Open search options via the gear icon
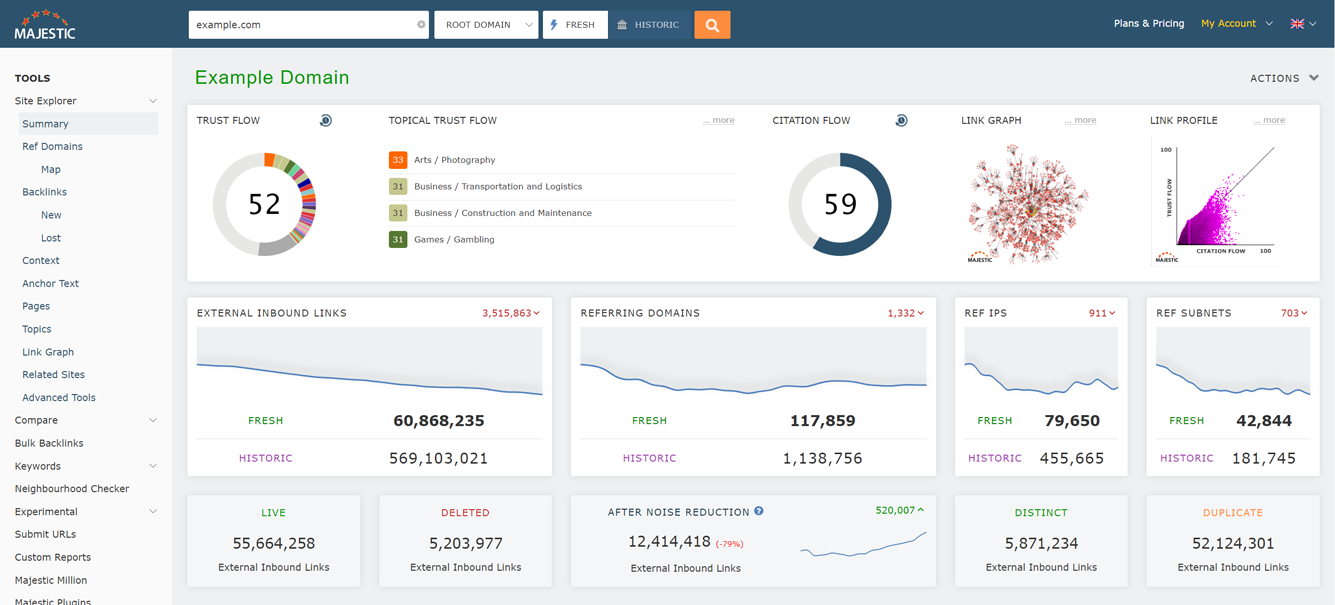Image resolution: width=1335 pixels, height=605 pixels. click(x=421, y=24)
